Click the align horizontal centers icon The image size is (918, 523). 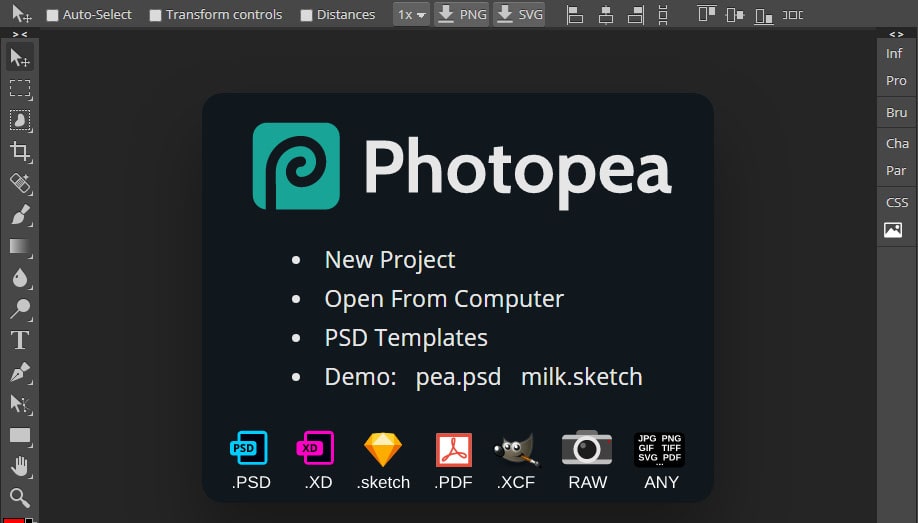tap(606, 15)
